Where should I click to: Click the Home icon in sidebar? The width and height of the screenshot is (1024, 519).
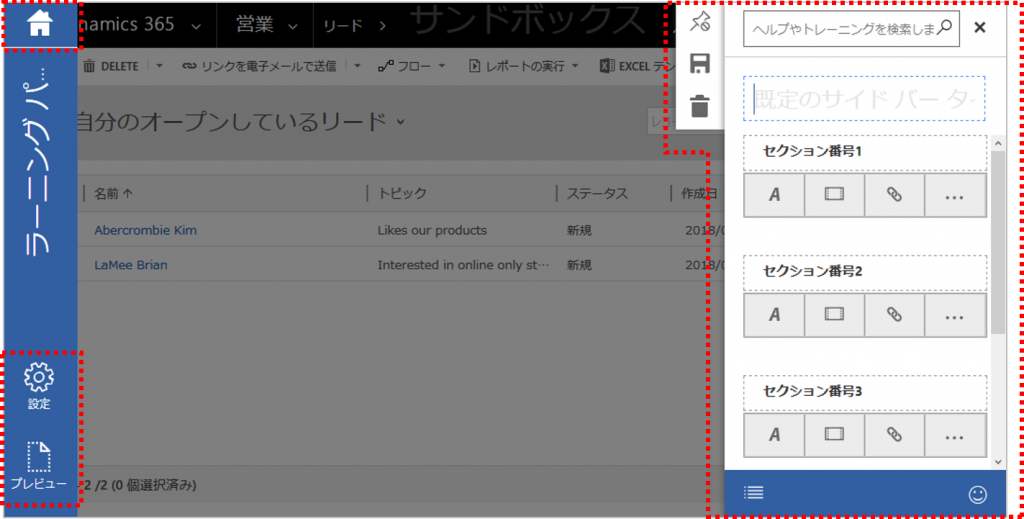39,26
